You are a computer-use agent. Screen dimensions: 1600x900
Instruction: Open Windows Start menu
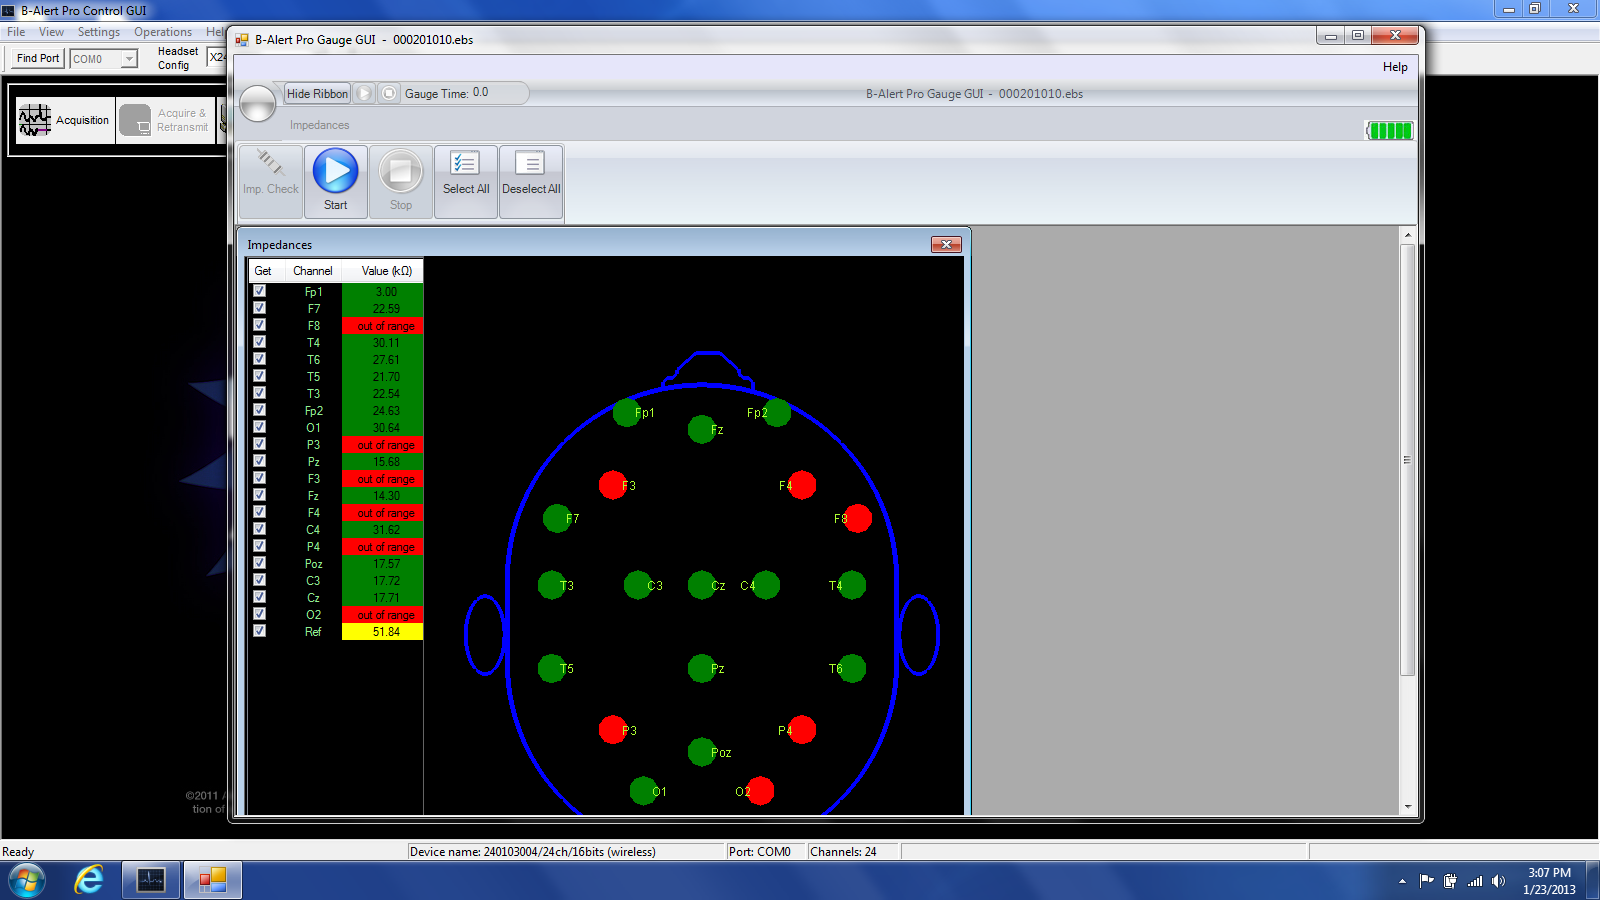27,881
